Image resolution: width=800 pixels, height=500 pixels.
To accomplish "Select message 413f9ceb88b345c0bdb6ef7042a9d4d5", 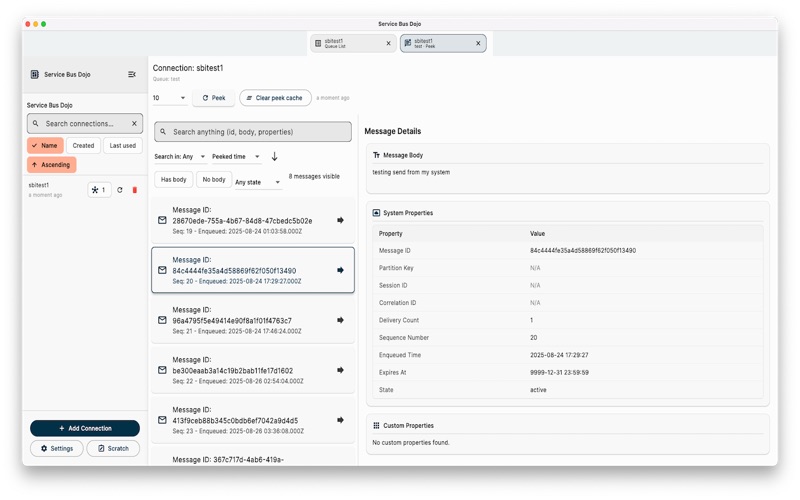I will point(253,420).
